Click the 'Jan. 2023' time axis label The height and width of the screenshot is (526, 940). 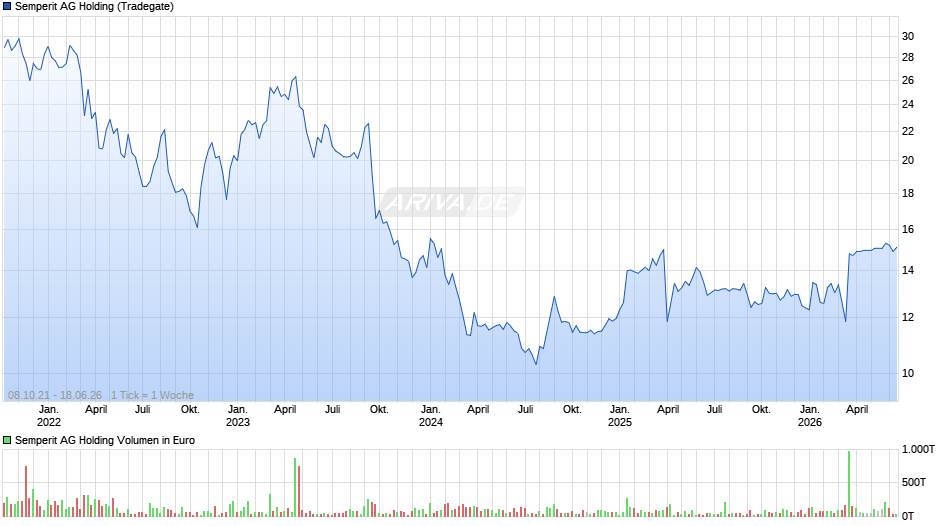[237, 416]
